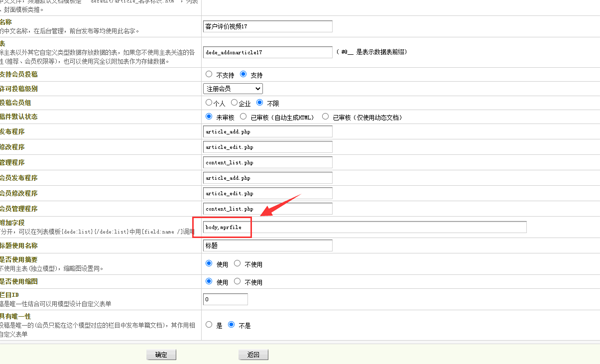This screenshot has height=364, width=600.
Task: Click the 会员发布程序 article_add.php field
Action: (x=267, y=178)
